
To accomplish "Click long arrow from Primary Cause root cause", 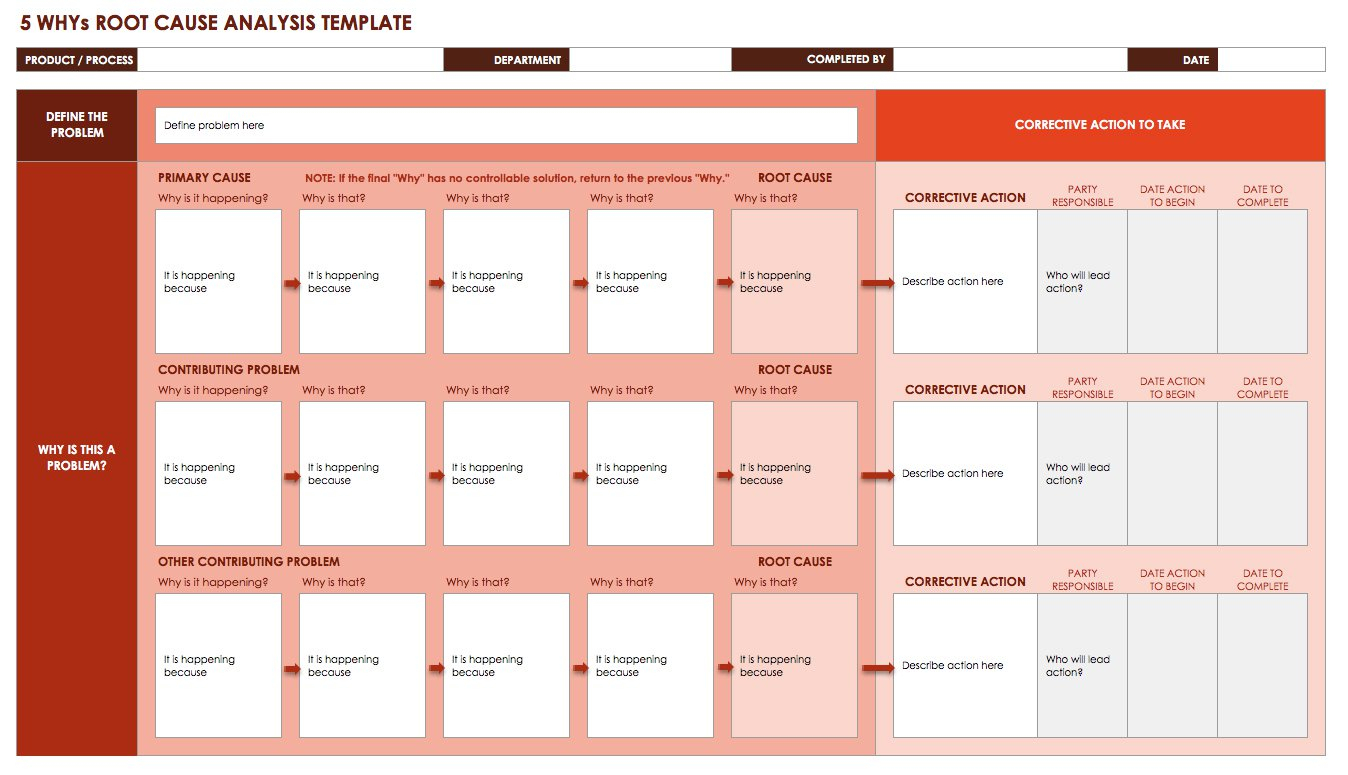I will (877, 283).
